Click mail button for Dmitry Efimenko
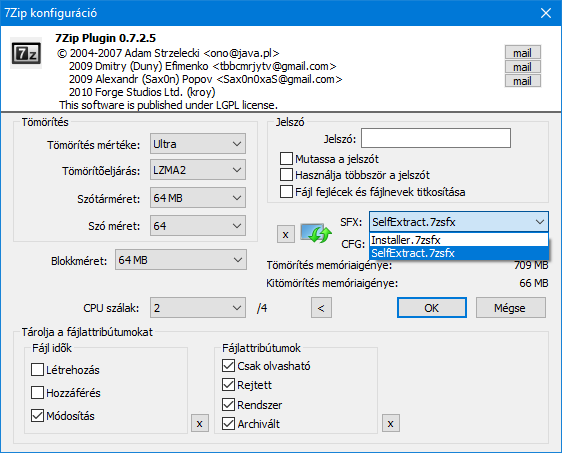This screenshot has height=453, width=562. point(523,67)
